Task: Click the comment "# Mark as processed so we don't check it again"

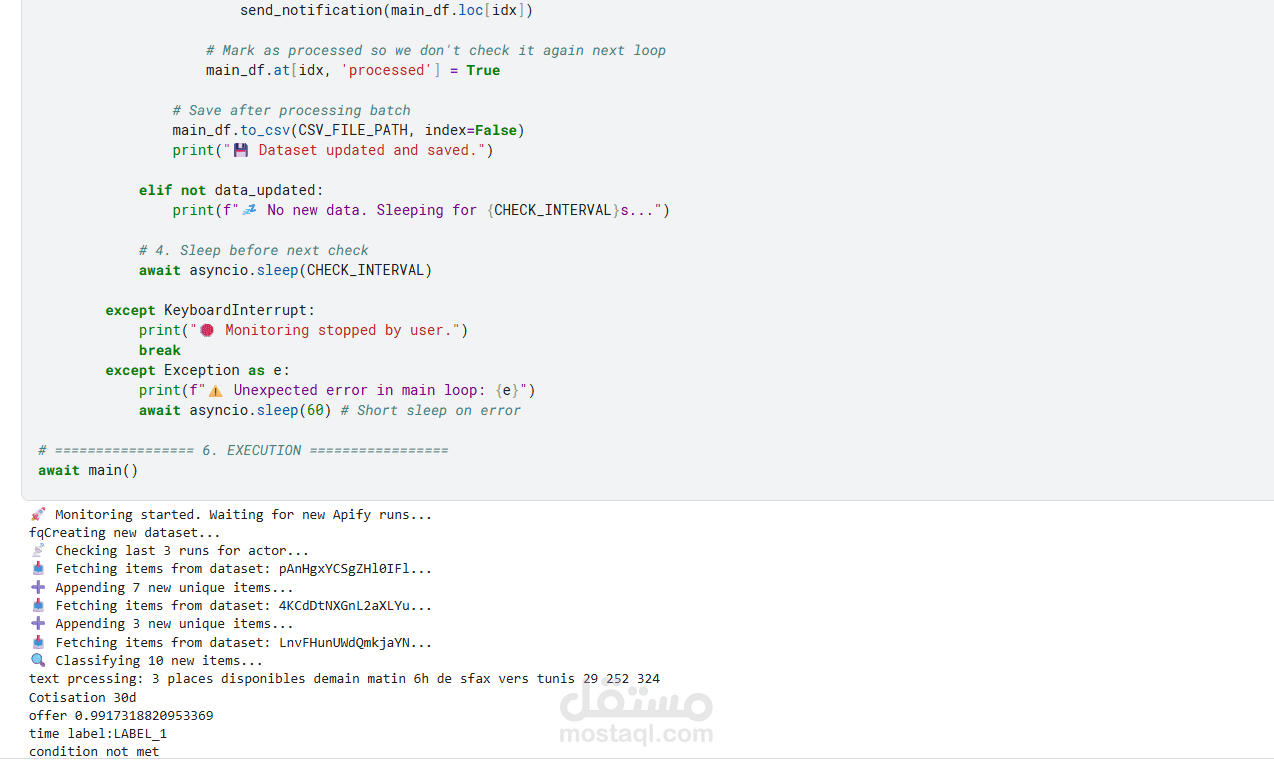Action: [x=436, y=50]
